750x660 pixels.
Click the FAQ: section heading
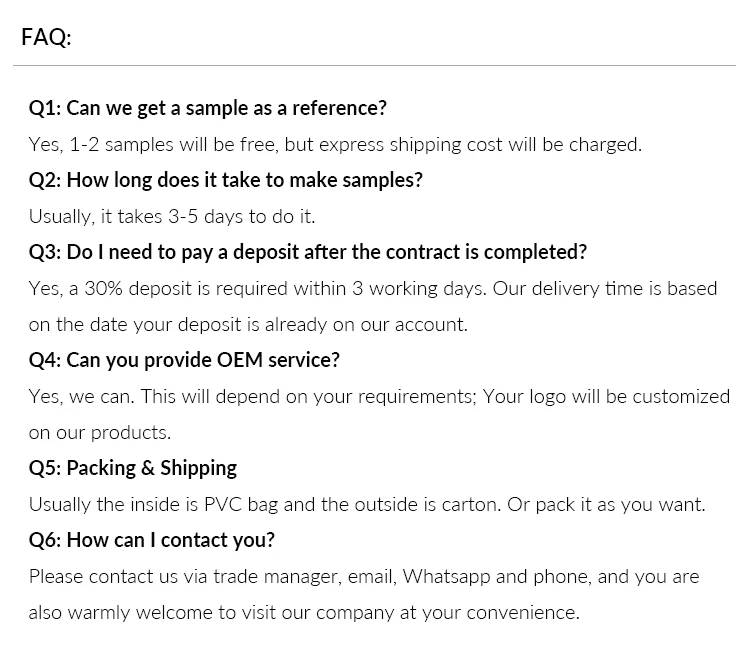click(x=46, y=38)
